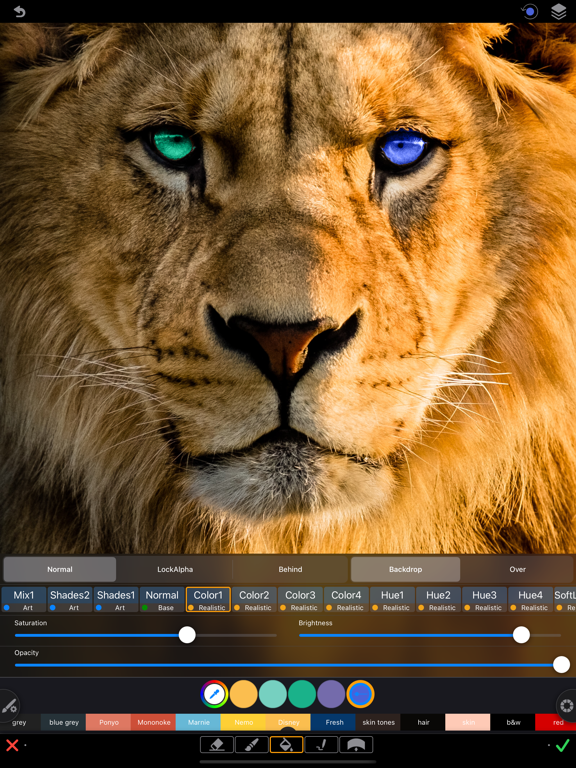Screen dimensions: 576x768
Task: Pick the orange-yellow color swatch
Action: (x=243, y=694)
